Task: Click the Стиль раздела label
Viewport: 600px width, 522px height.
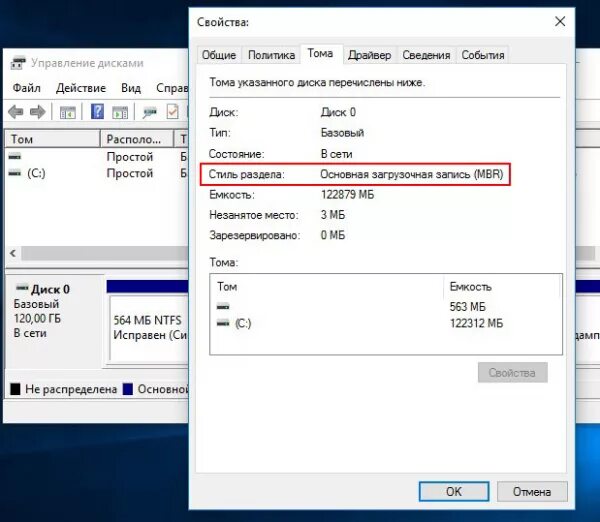Action: click(x=246, y=175)
